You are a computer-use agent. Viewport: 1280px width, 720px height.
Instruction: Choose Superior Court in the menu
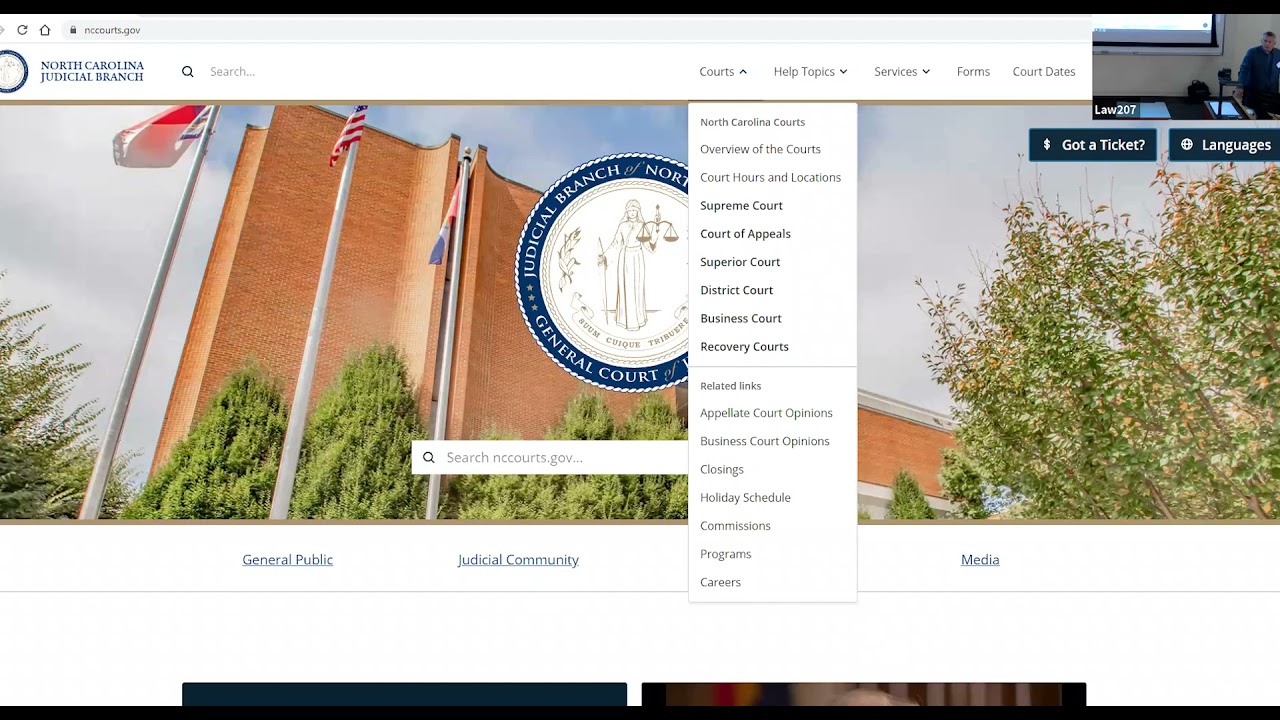coord(740,262)
